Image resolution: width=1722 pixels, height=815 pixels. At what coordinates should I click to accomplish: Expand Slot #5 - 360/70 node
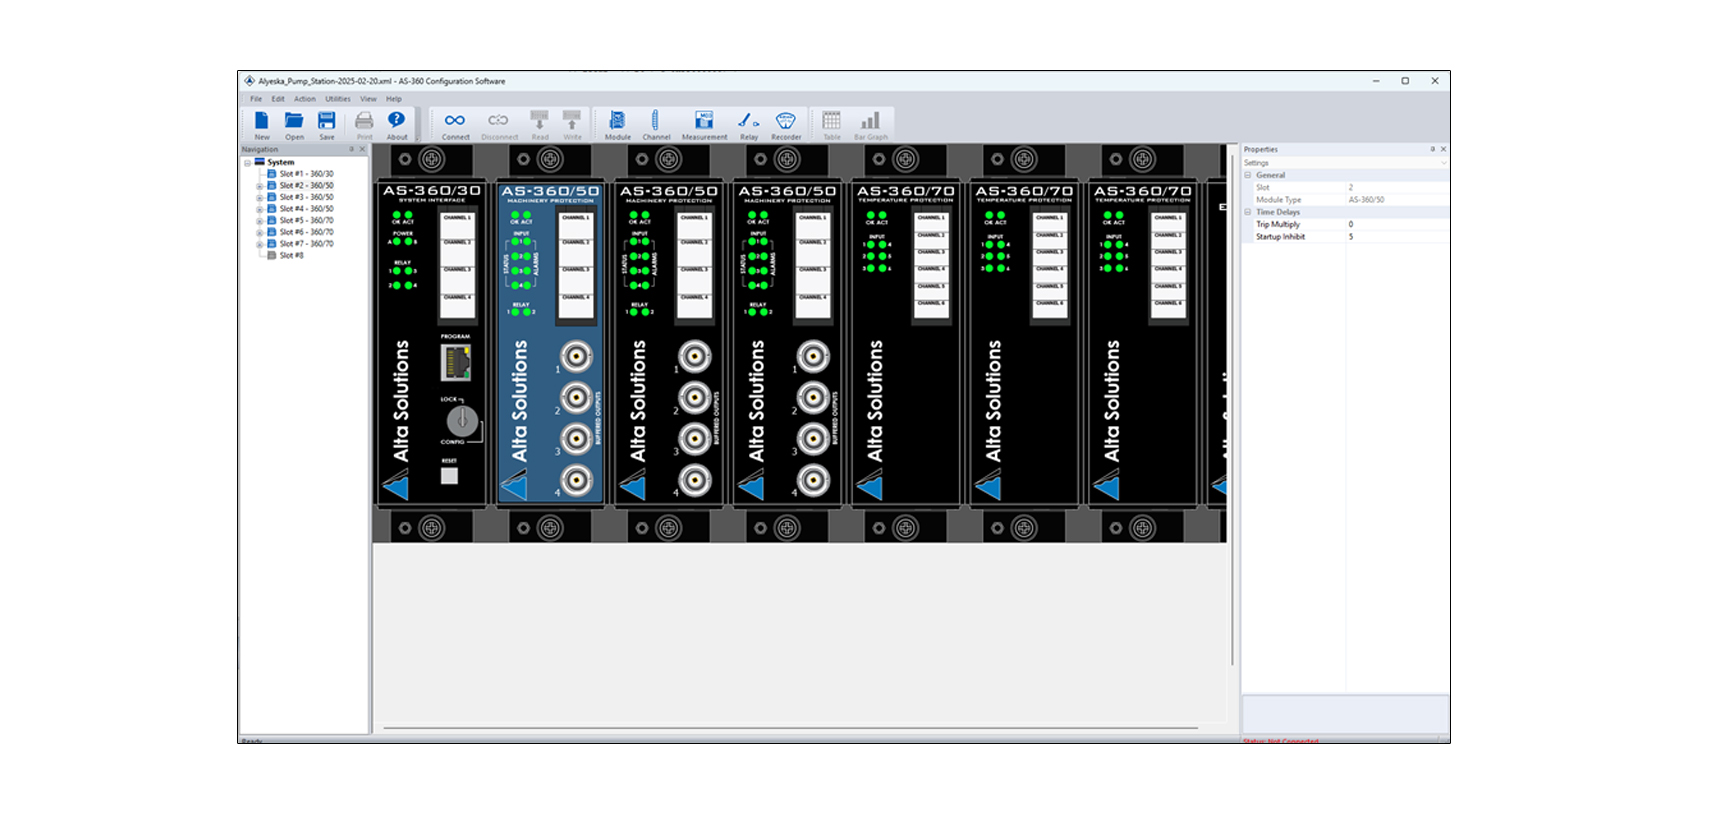pyautogui.click(x=260, y=221)
